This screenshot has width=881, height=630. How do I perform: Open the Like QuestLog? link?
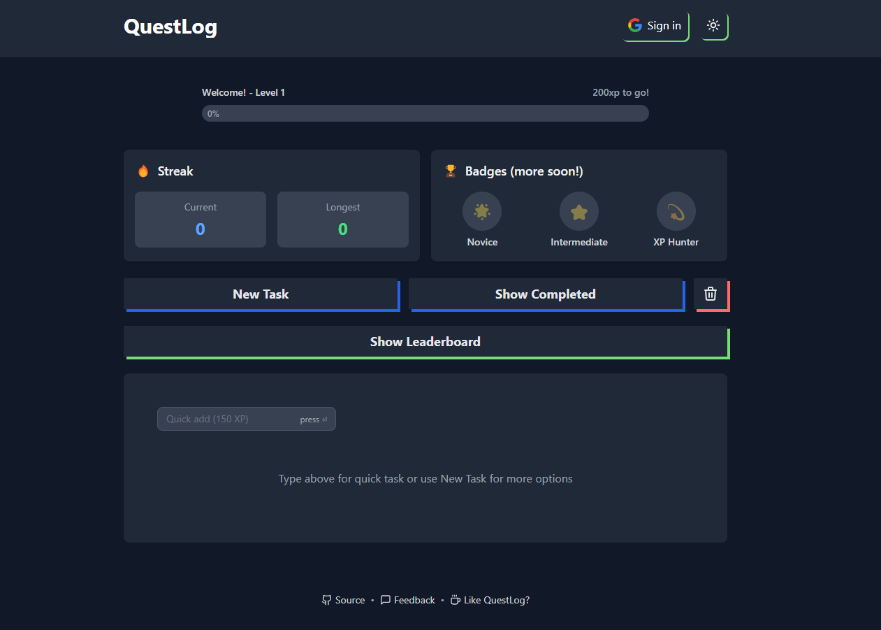[490, 600]
